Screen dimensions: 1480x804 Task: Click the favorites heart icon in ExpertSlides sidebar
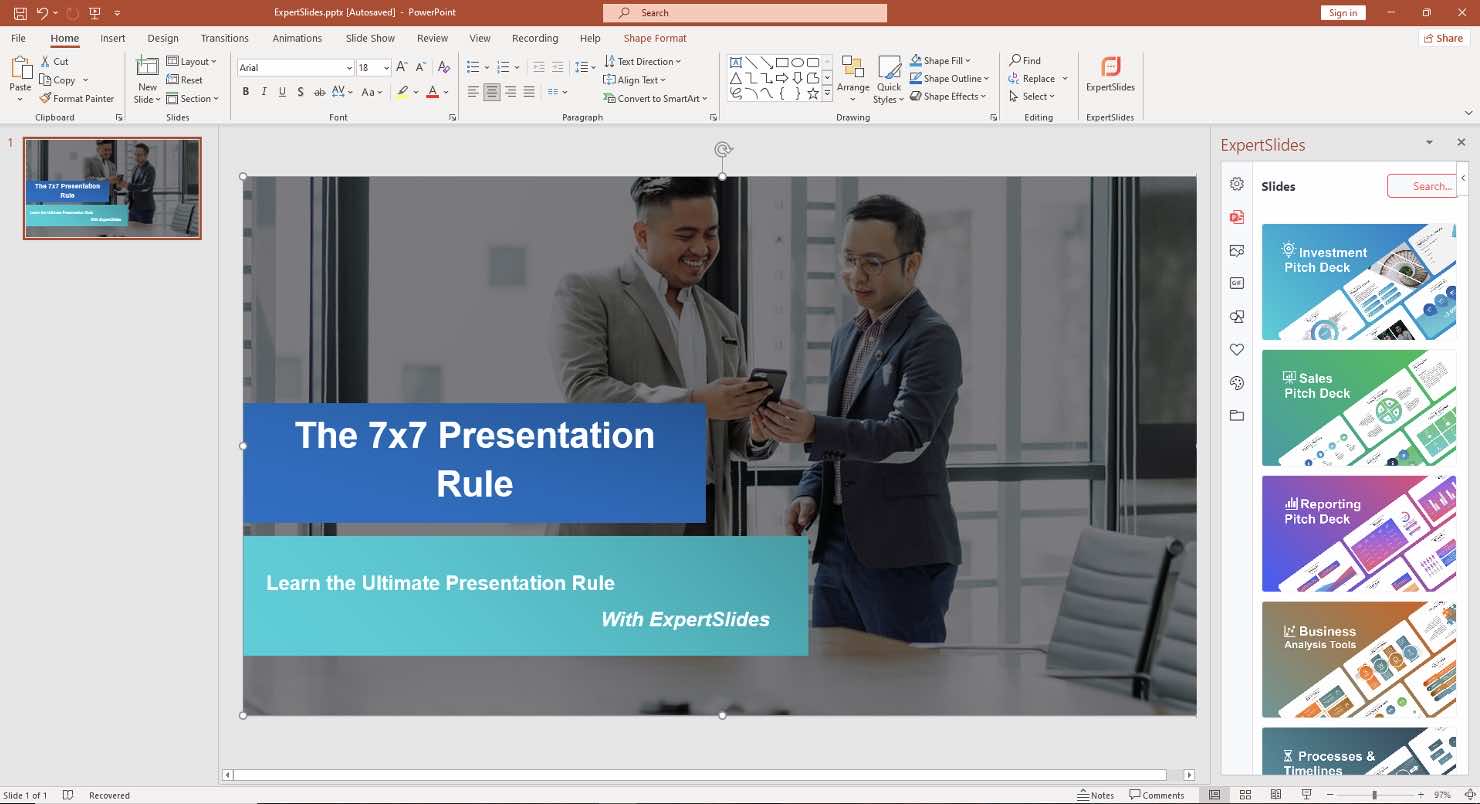click(1237, 349)
